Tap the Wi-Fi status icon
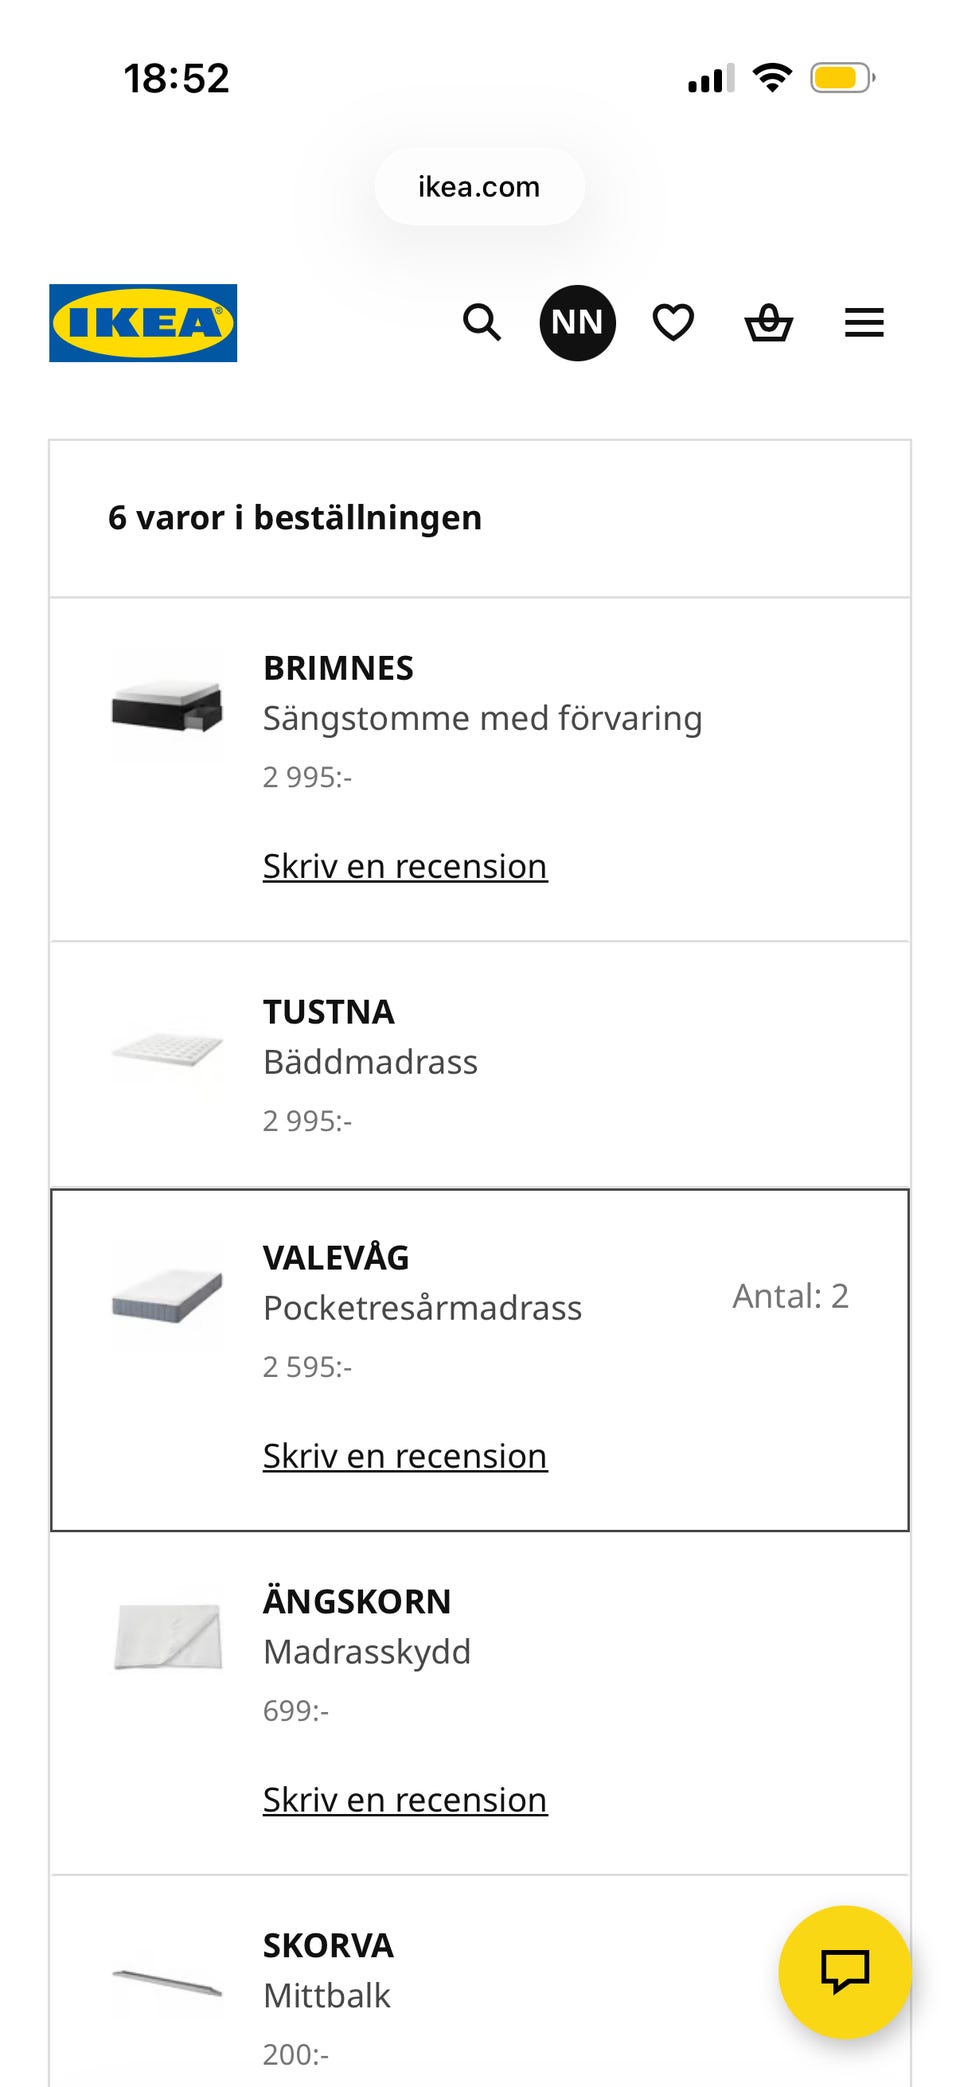This screenshot has width=960, height=2087. [772, 77]
